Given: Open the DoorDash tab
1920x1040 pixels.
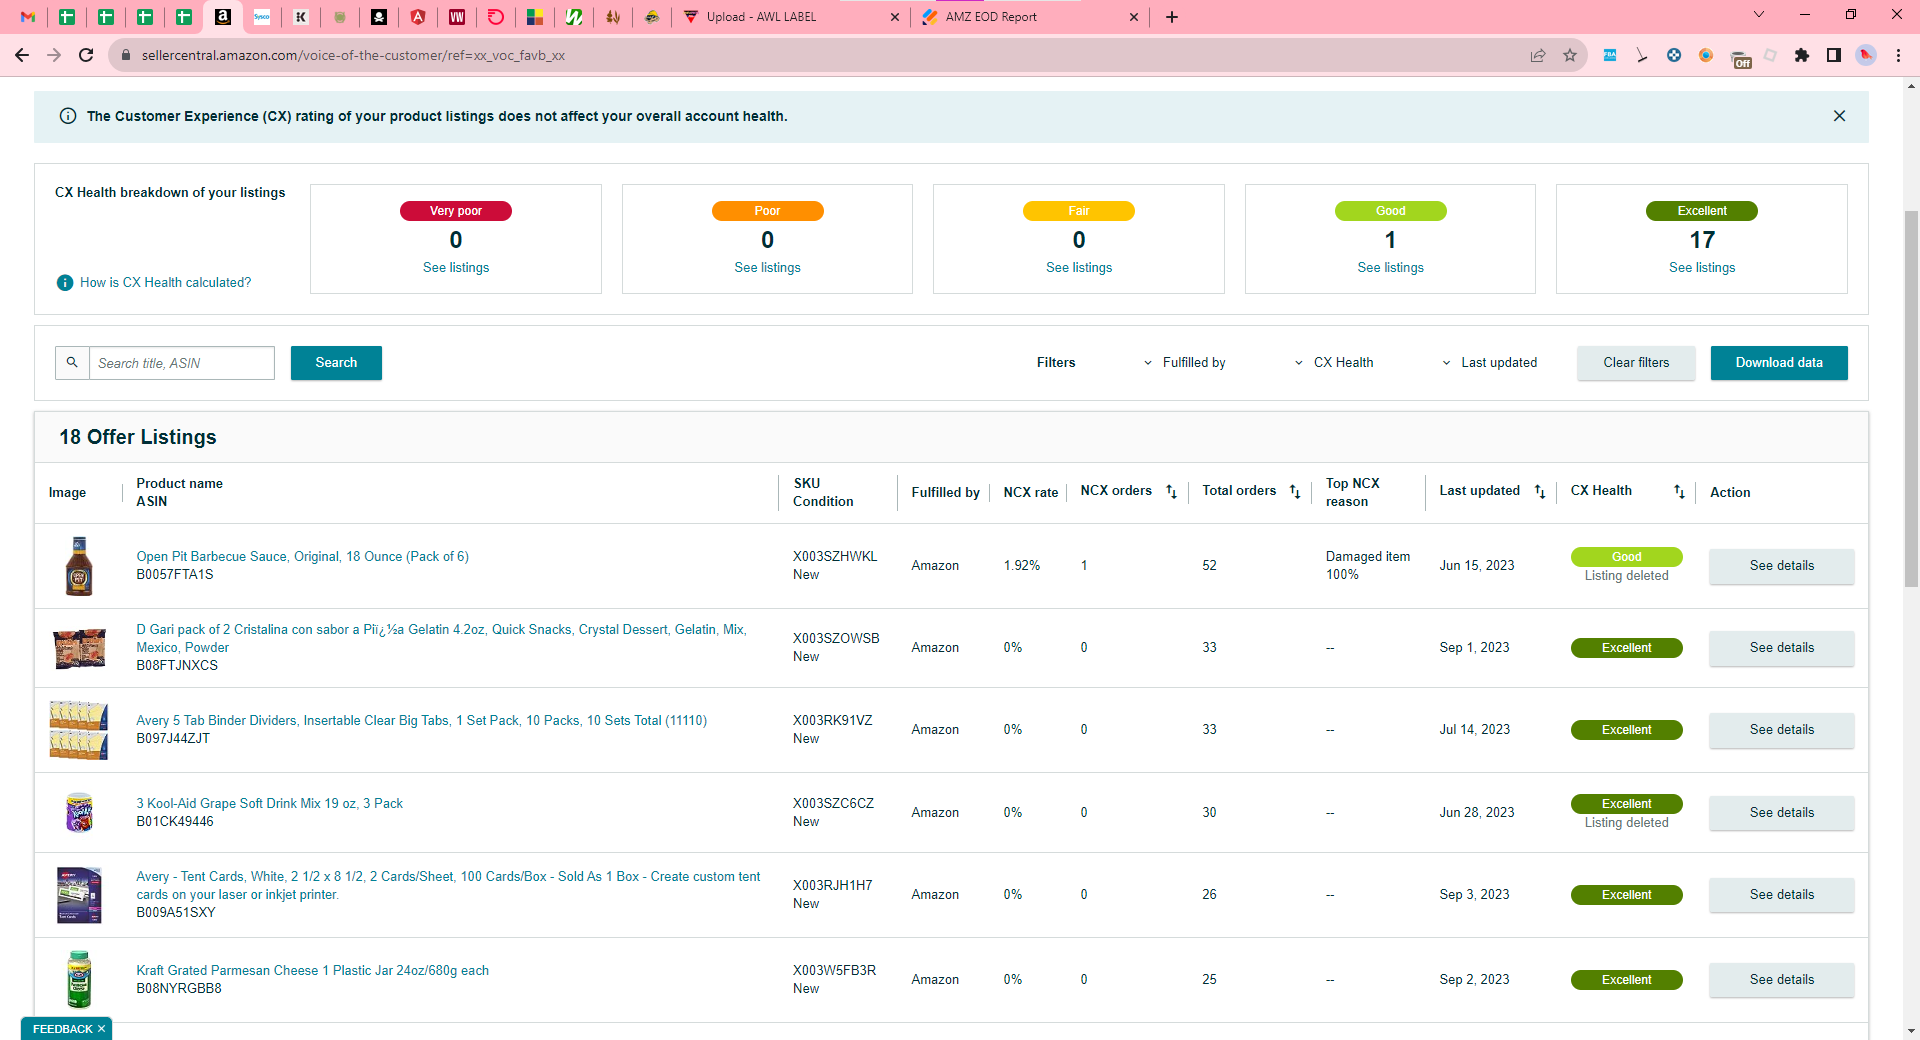Looking at the screenshot, I should tap(496, 17).
